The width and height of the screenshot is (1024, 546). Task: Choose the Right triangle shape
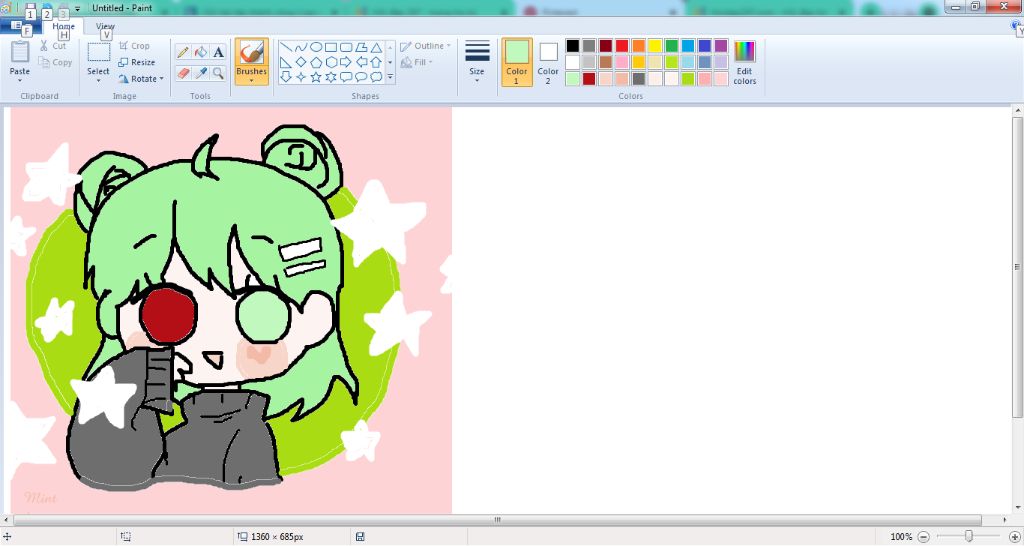point(285,63)
